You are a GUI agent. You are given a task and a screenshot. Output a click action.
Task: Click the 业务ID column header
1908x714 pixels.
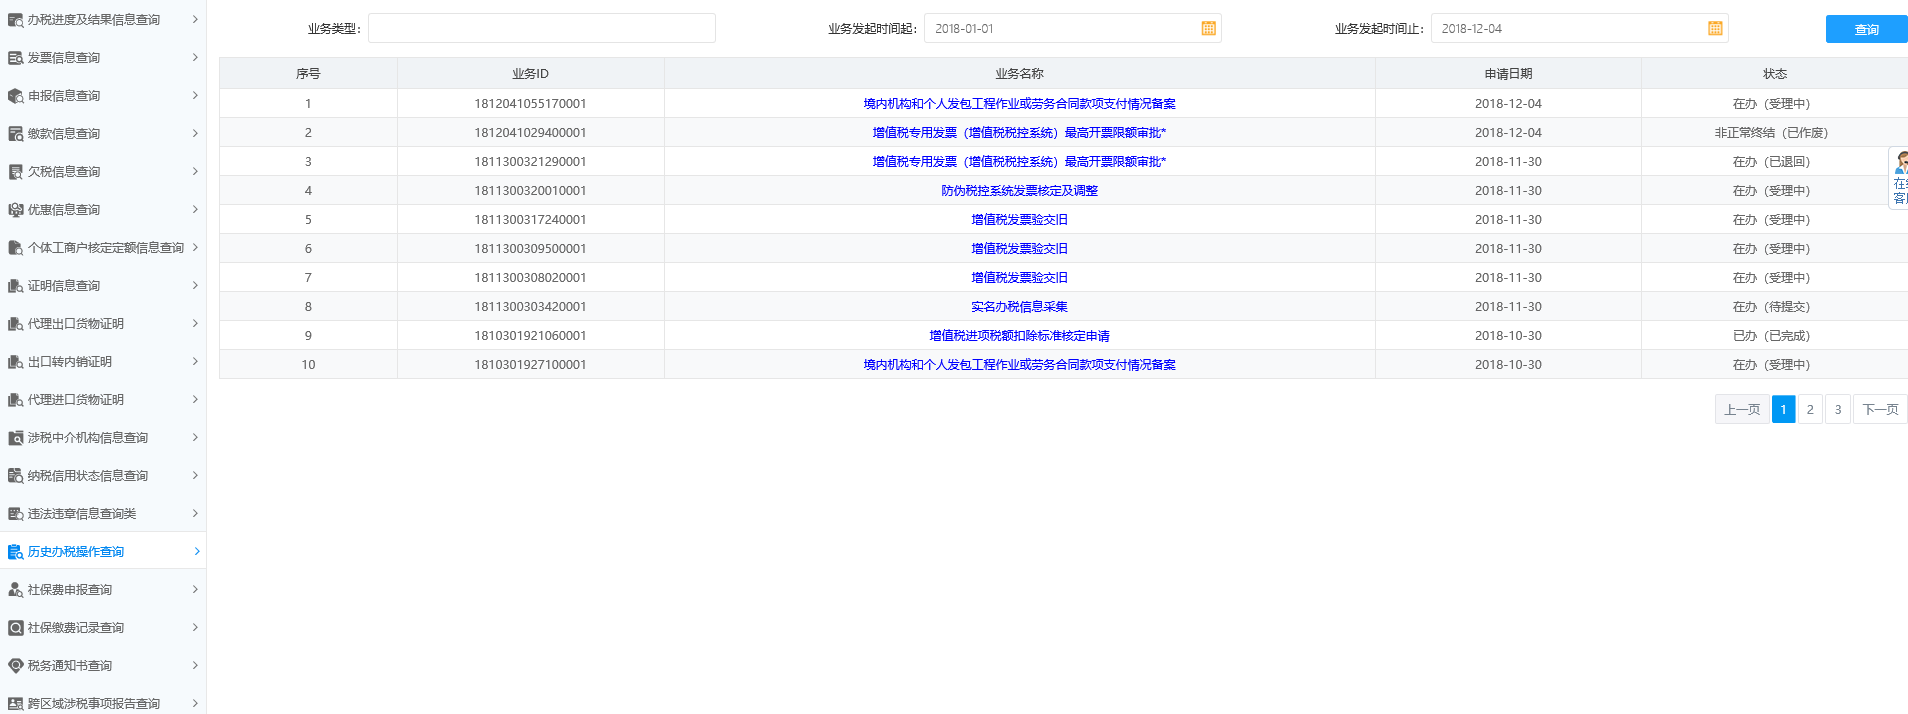coord(530,74)
